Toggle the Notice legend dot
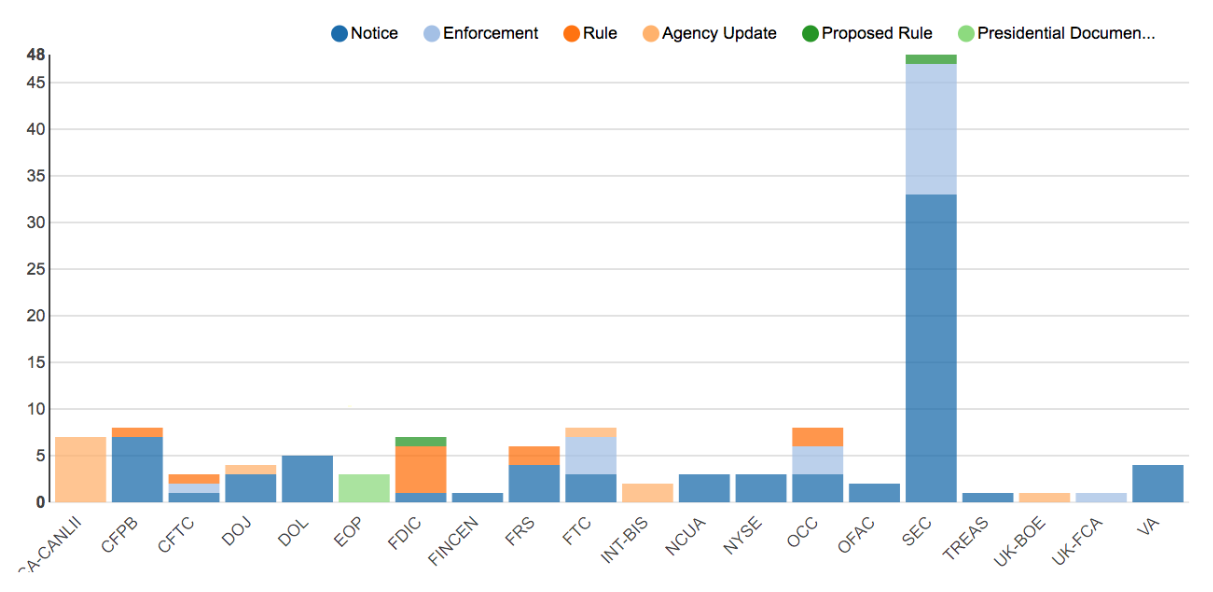 340,34
